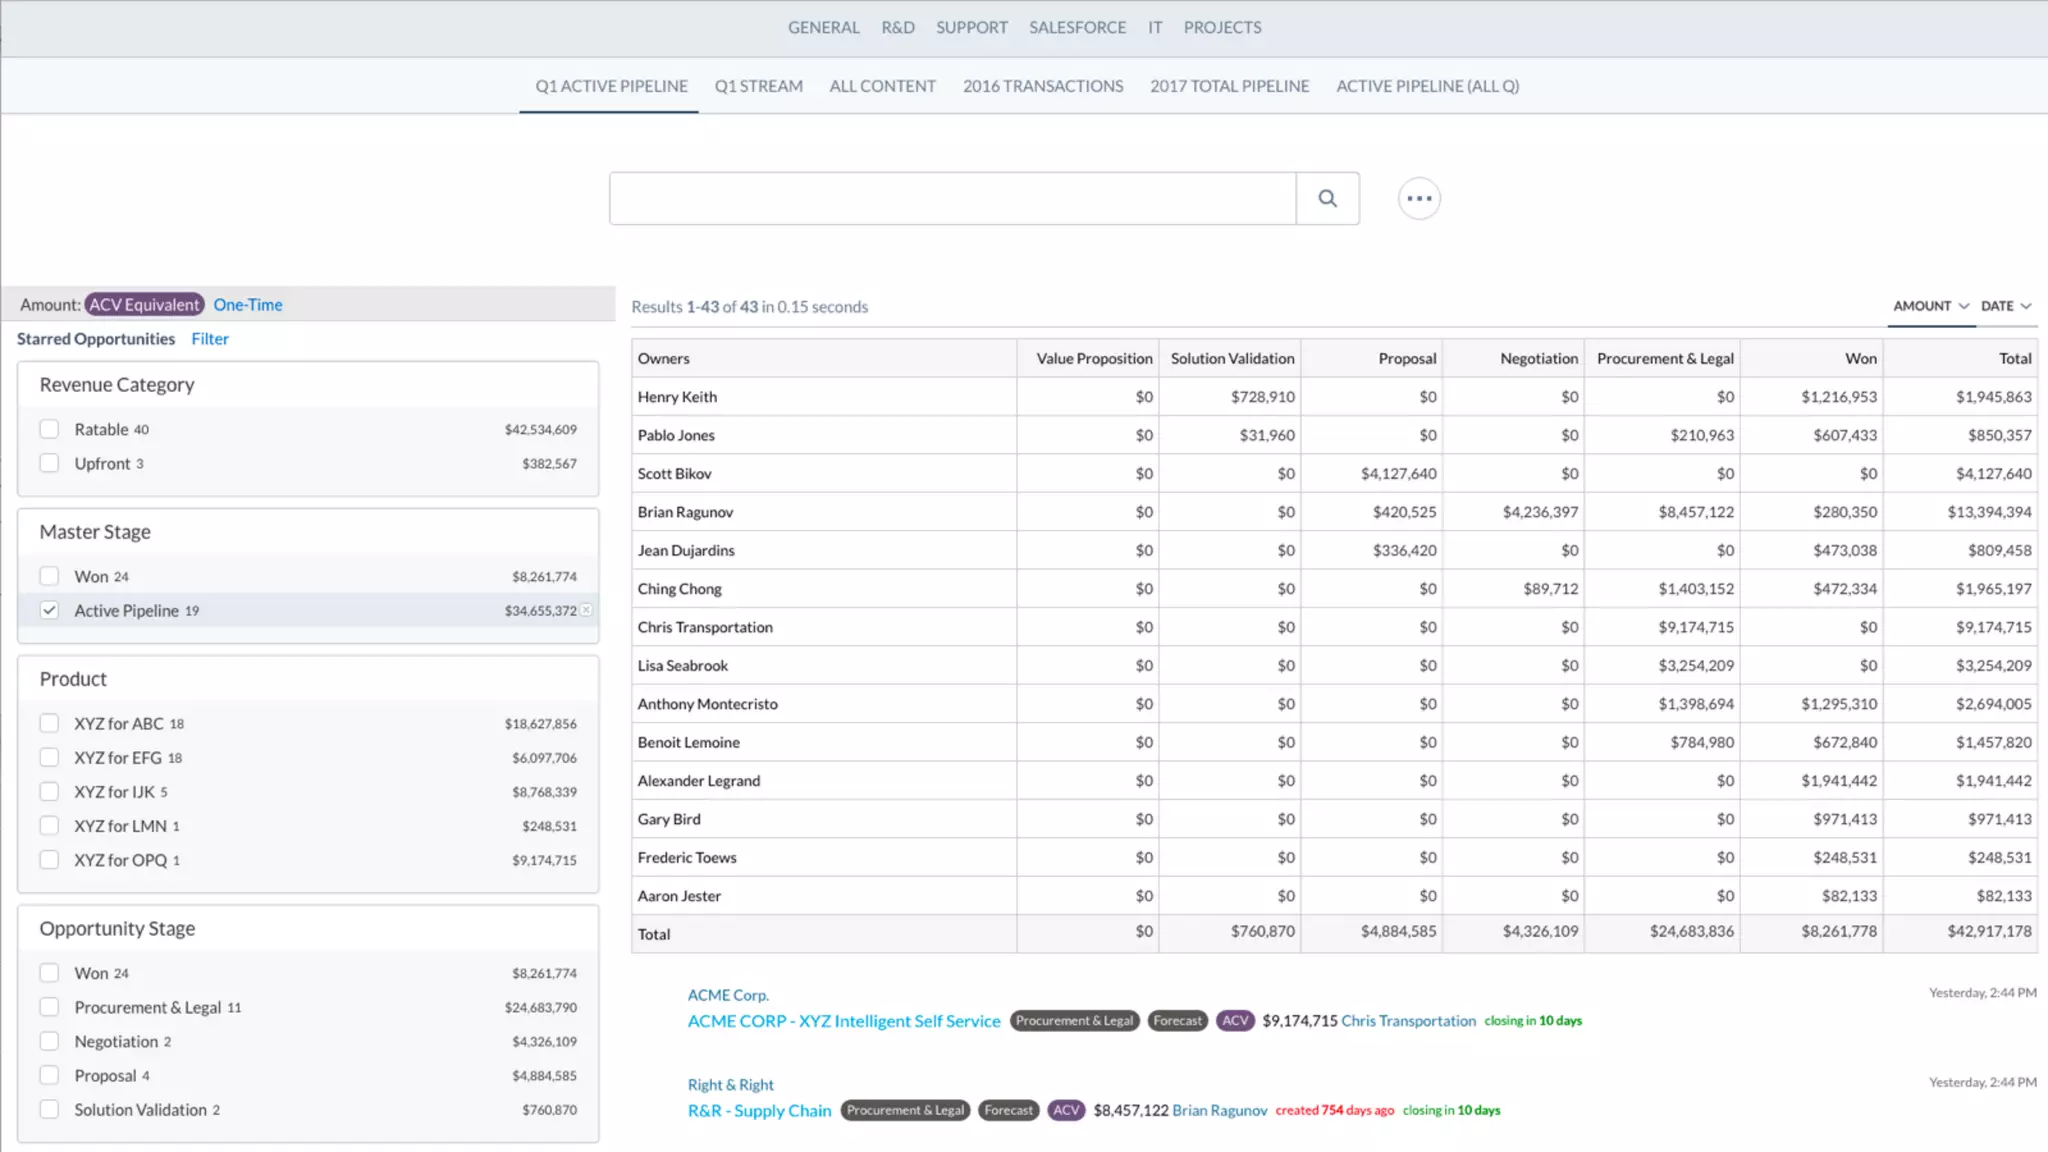Screen dimensions: 2048x1152
Task: Switch to the Q1 STREAM tab
Action: click(758, 86)
